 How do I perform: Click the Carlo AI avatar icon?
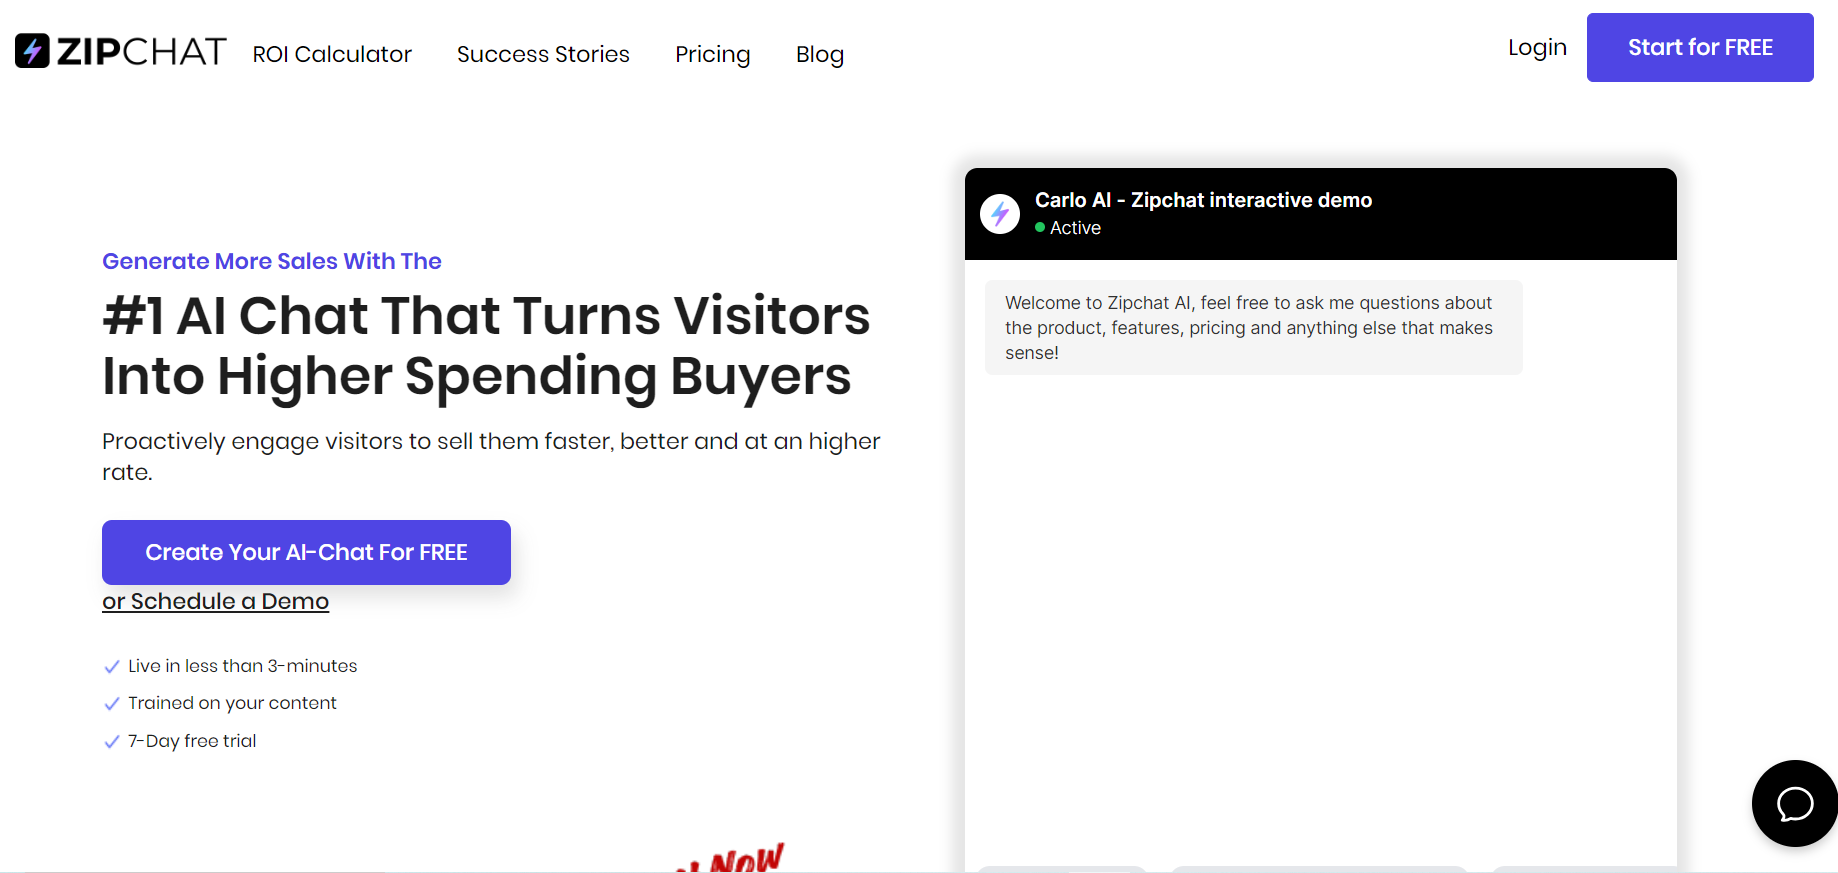click(1000, 213)
